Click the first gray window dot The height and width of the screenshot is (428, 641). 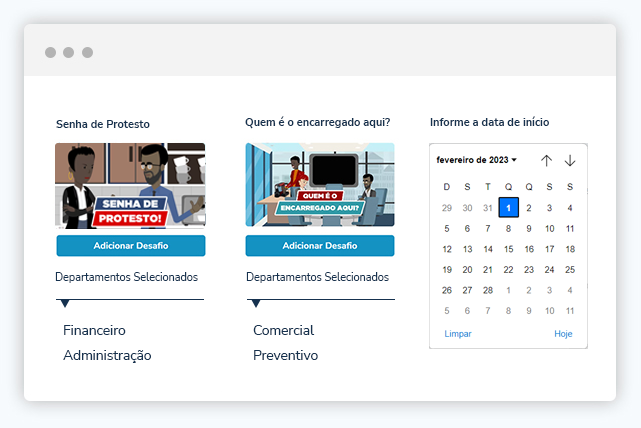pyautogui.click(x=51, y=52)
